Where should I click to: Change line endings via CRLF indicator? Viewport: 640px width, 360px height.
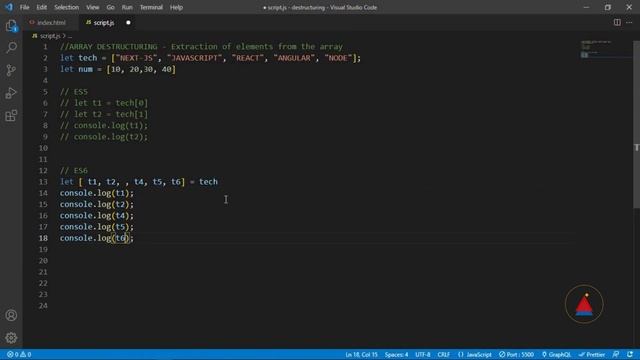444,355
